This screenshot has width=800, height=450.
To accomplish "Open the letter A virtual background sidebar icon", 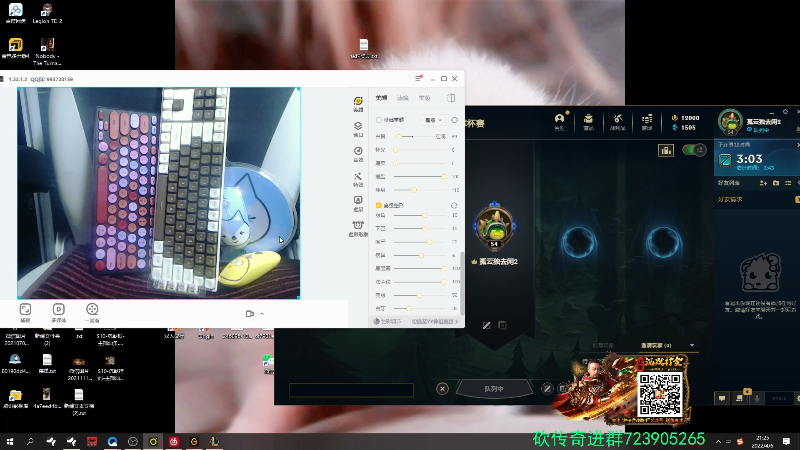I will tap(358, 204).
